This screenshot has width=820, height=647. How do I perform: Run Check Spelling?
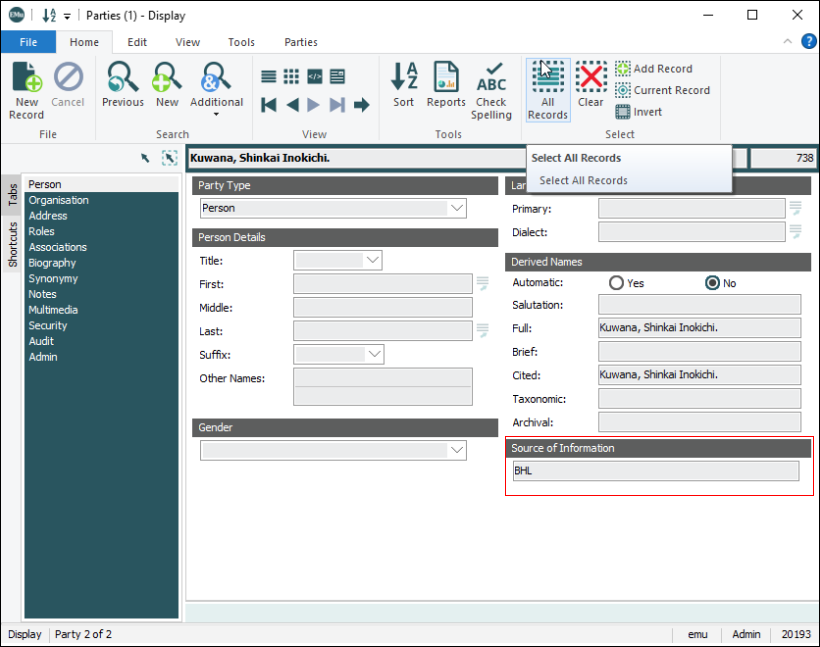491,90
